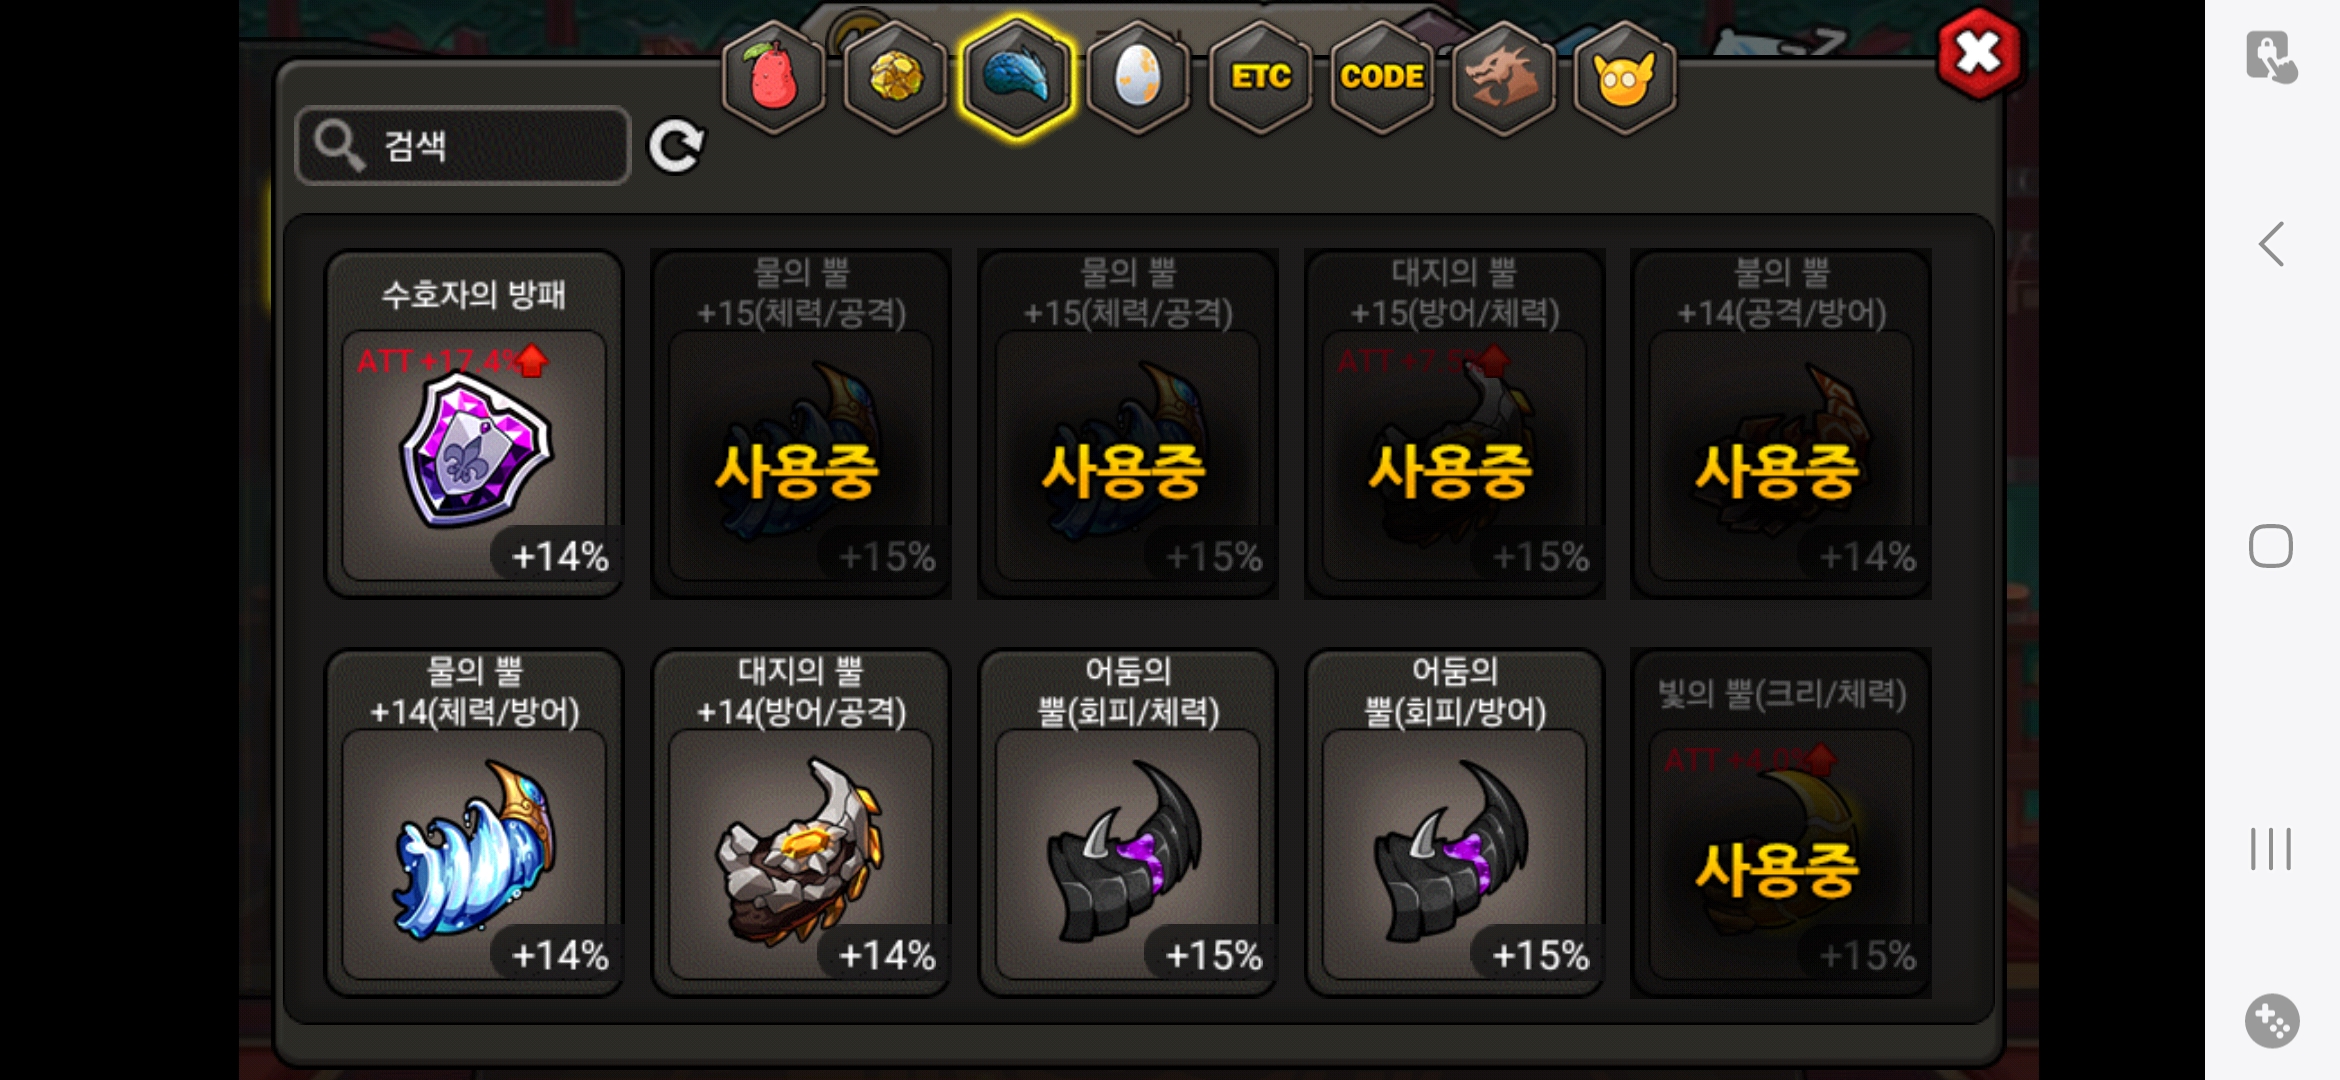Close the inventory with the red X
Screen dimensions: 2340x1080
pos(1979,53)
